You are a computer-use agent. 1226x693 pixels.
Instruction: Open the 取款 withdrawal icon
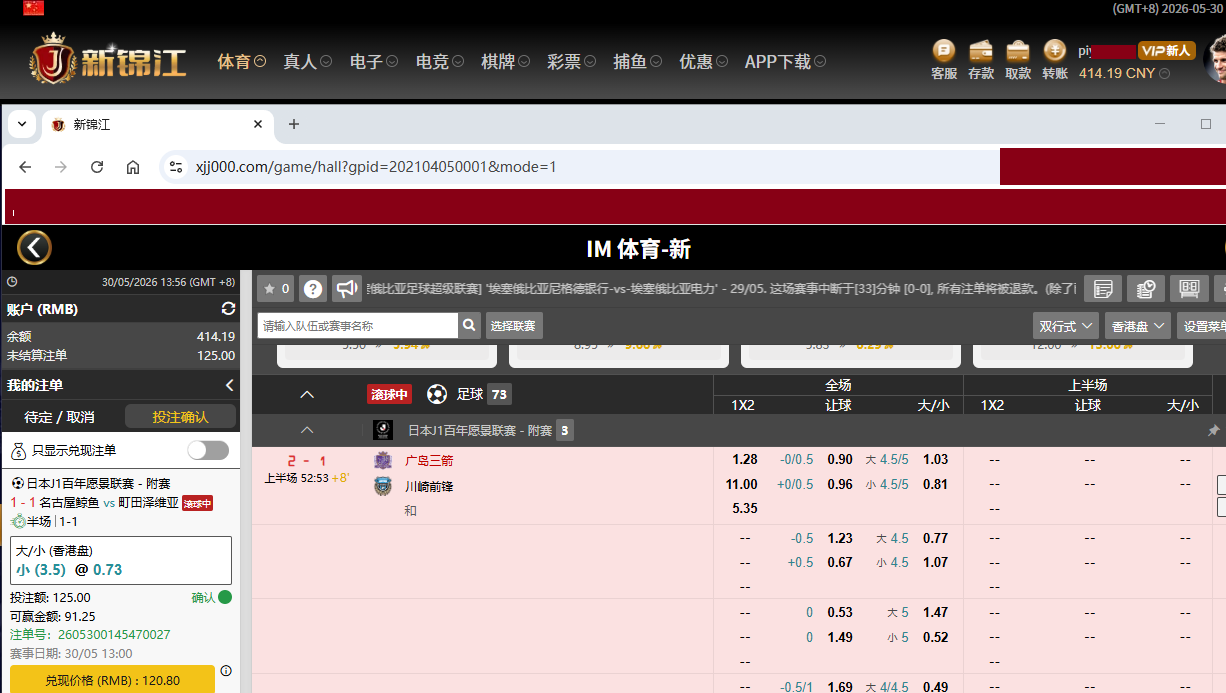1018,51
